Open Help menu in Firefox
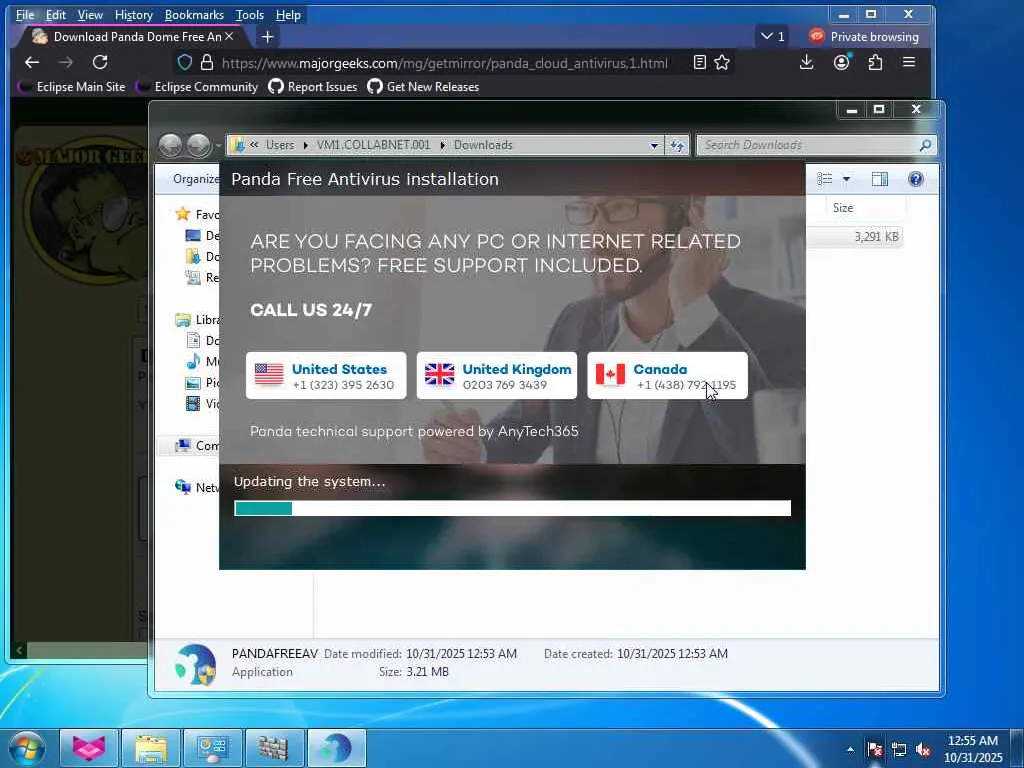This screenshot has height=768, width=1024. click(x=288, y=14)
